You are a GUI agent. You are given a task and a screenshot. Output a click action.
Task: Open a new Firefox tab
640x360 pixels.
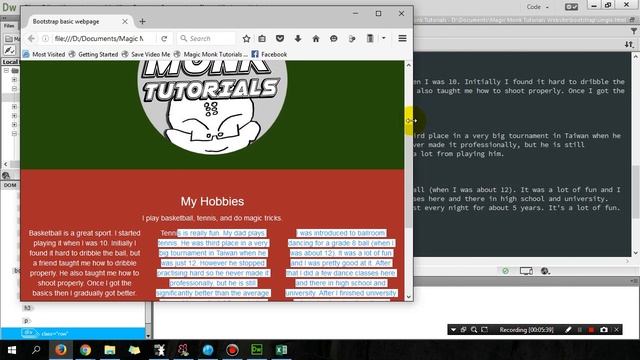point(142,22)
